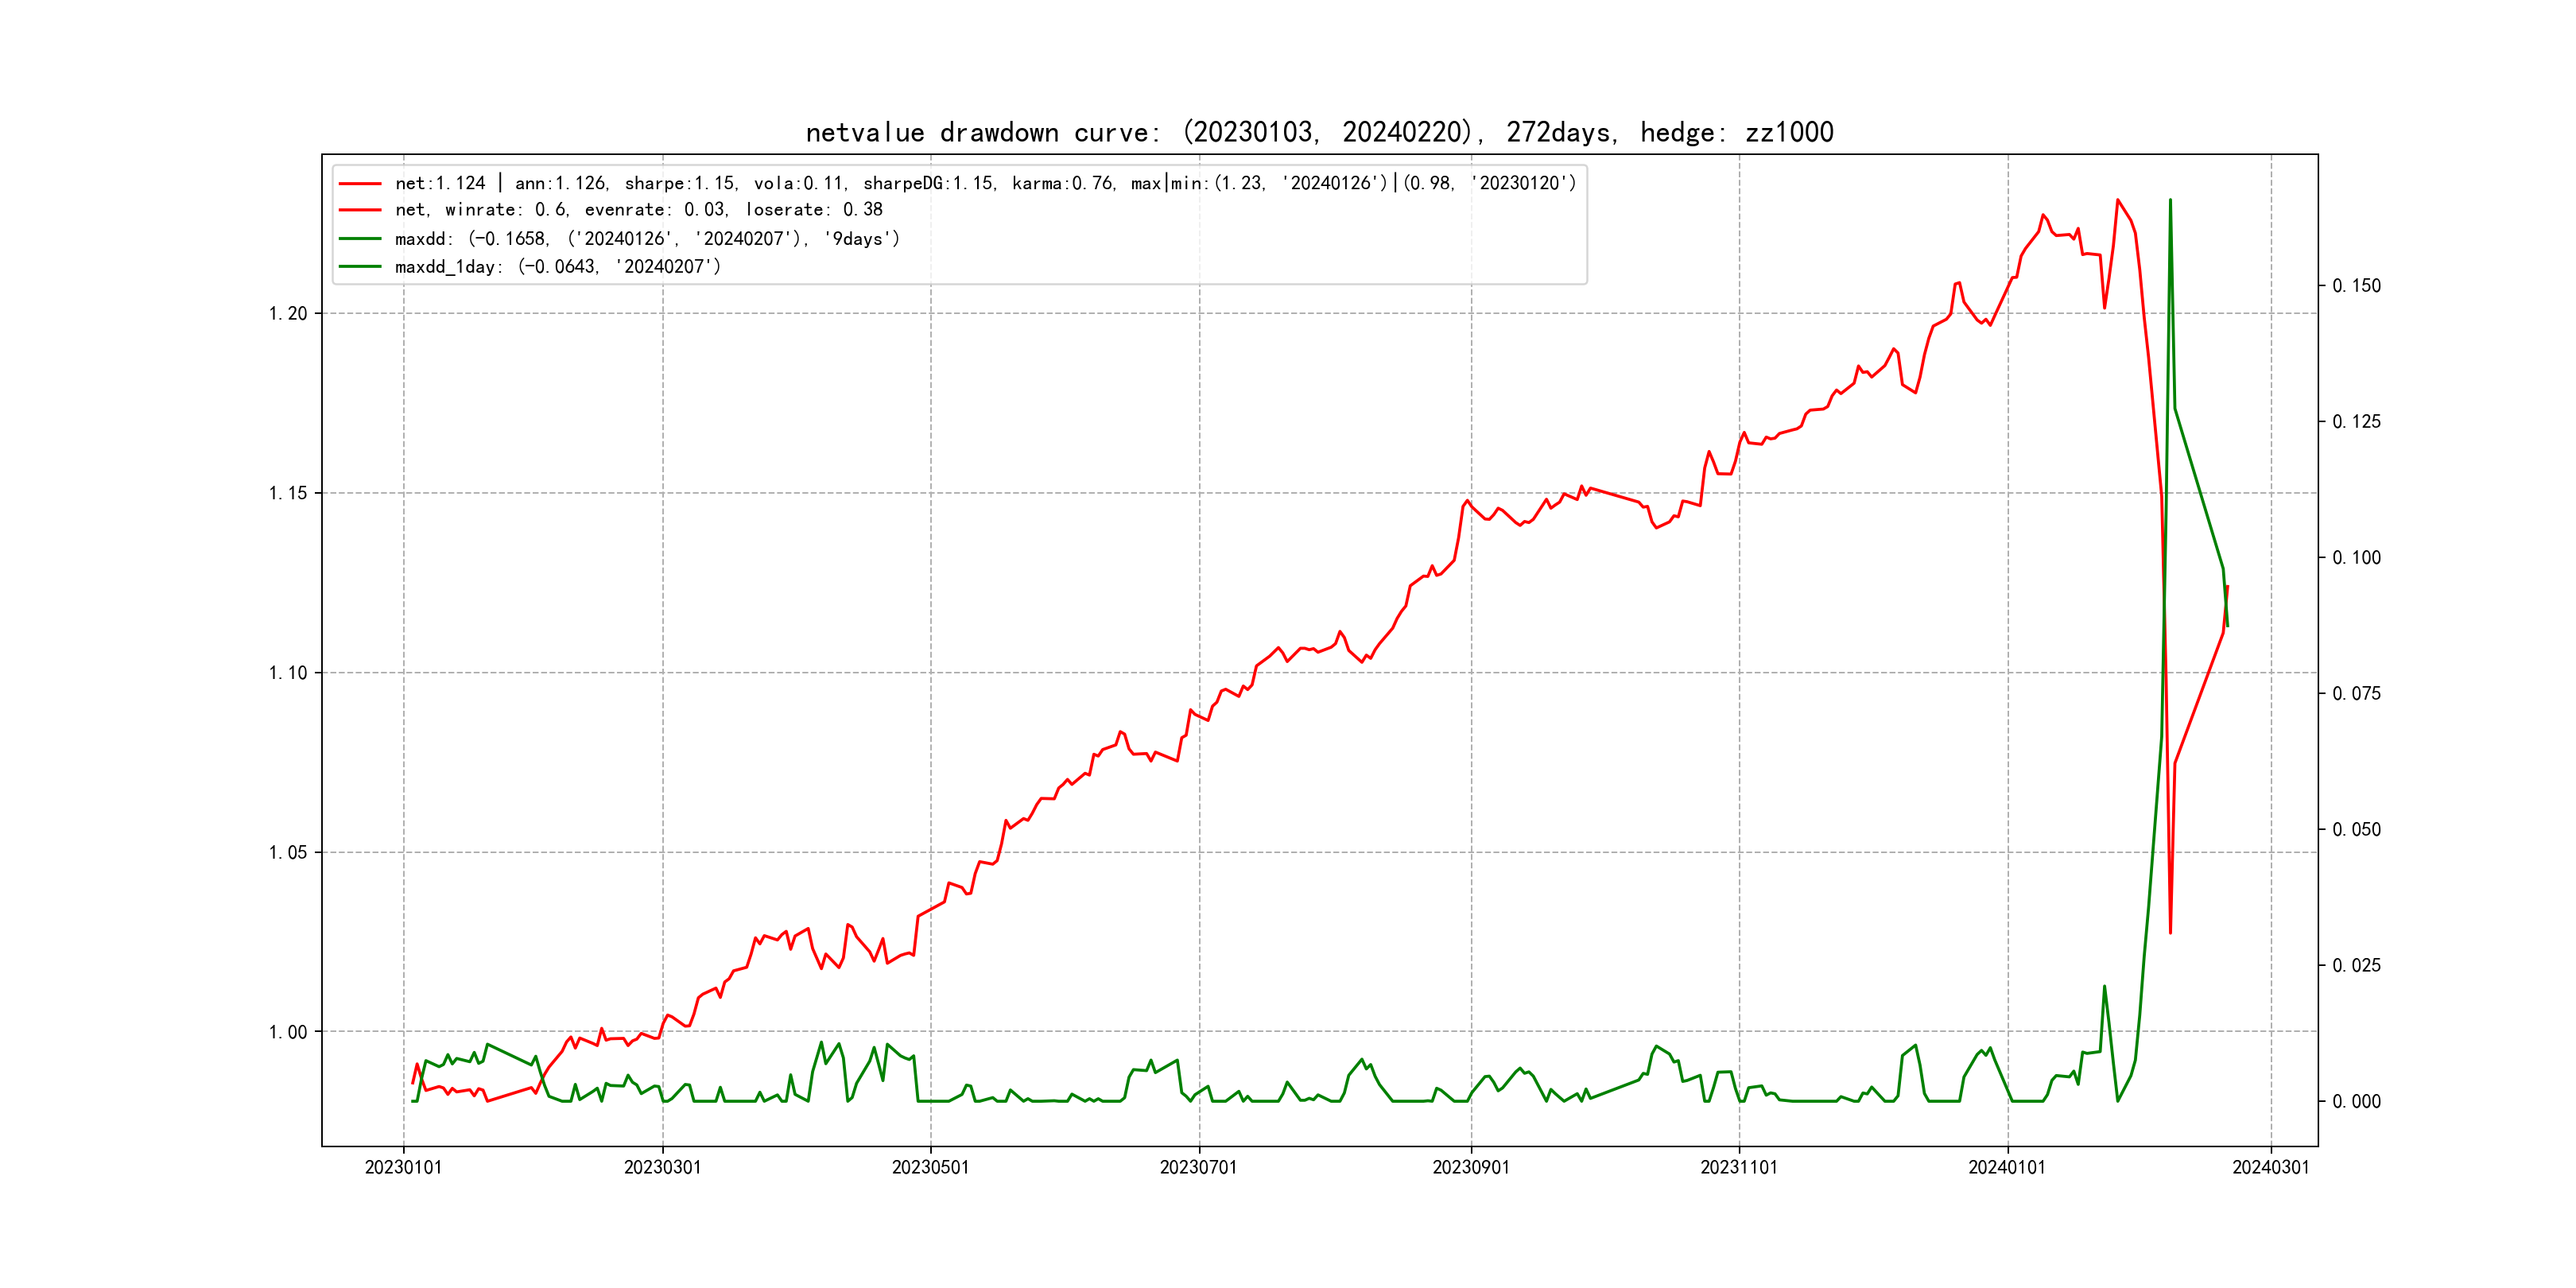
Task: Click the 20240301 x-axis tick label
Action: 2271,1168
